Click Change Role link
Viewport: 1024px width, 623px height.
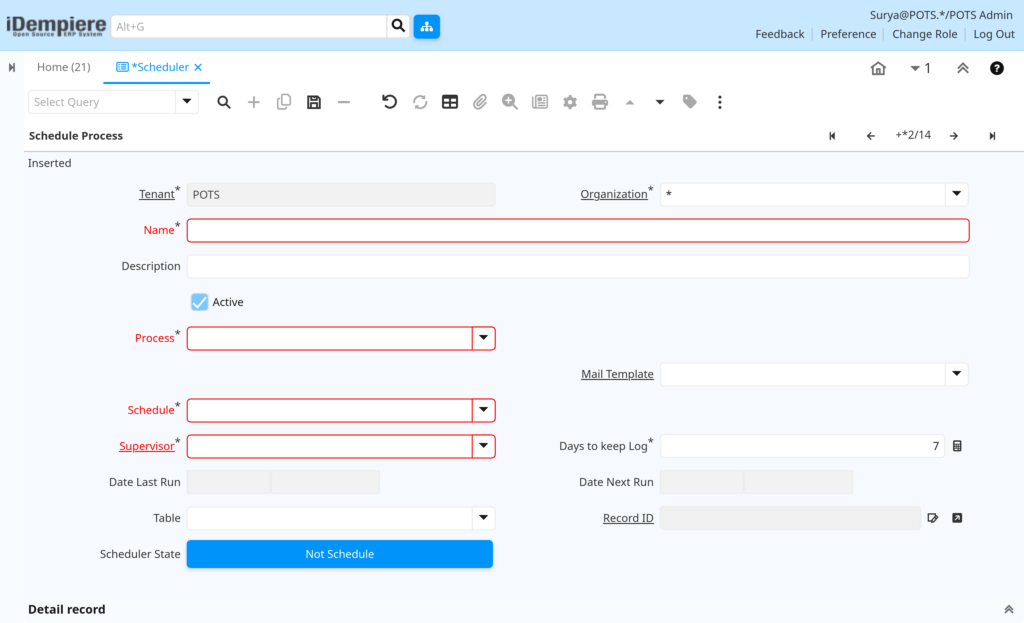[x=925, y=34]
